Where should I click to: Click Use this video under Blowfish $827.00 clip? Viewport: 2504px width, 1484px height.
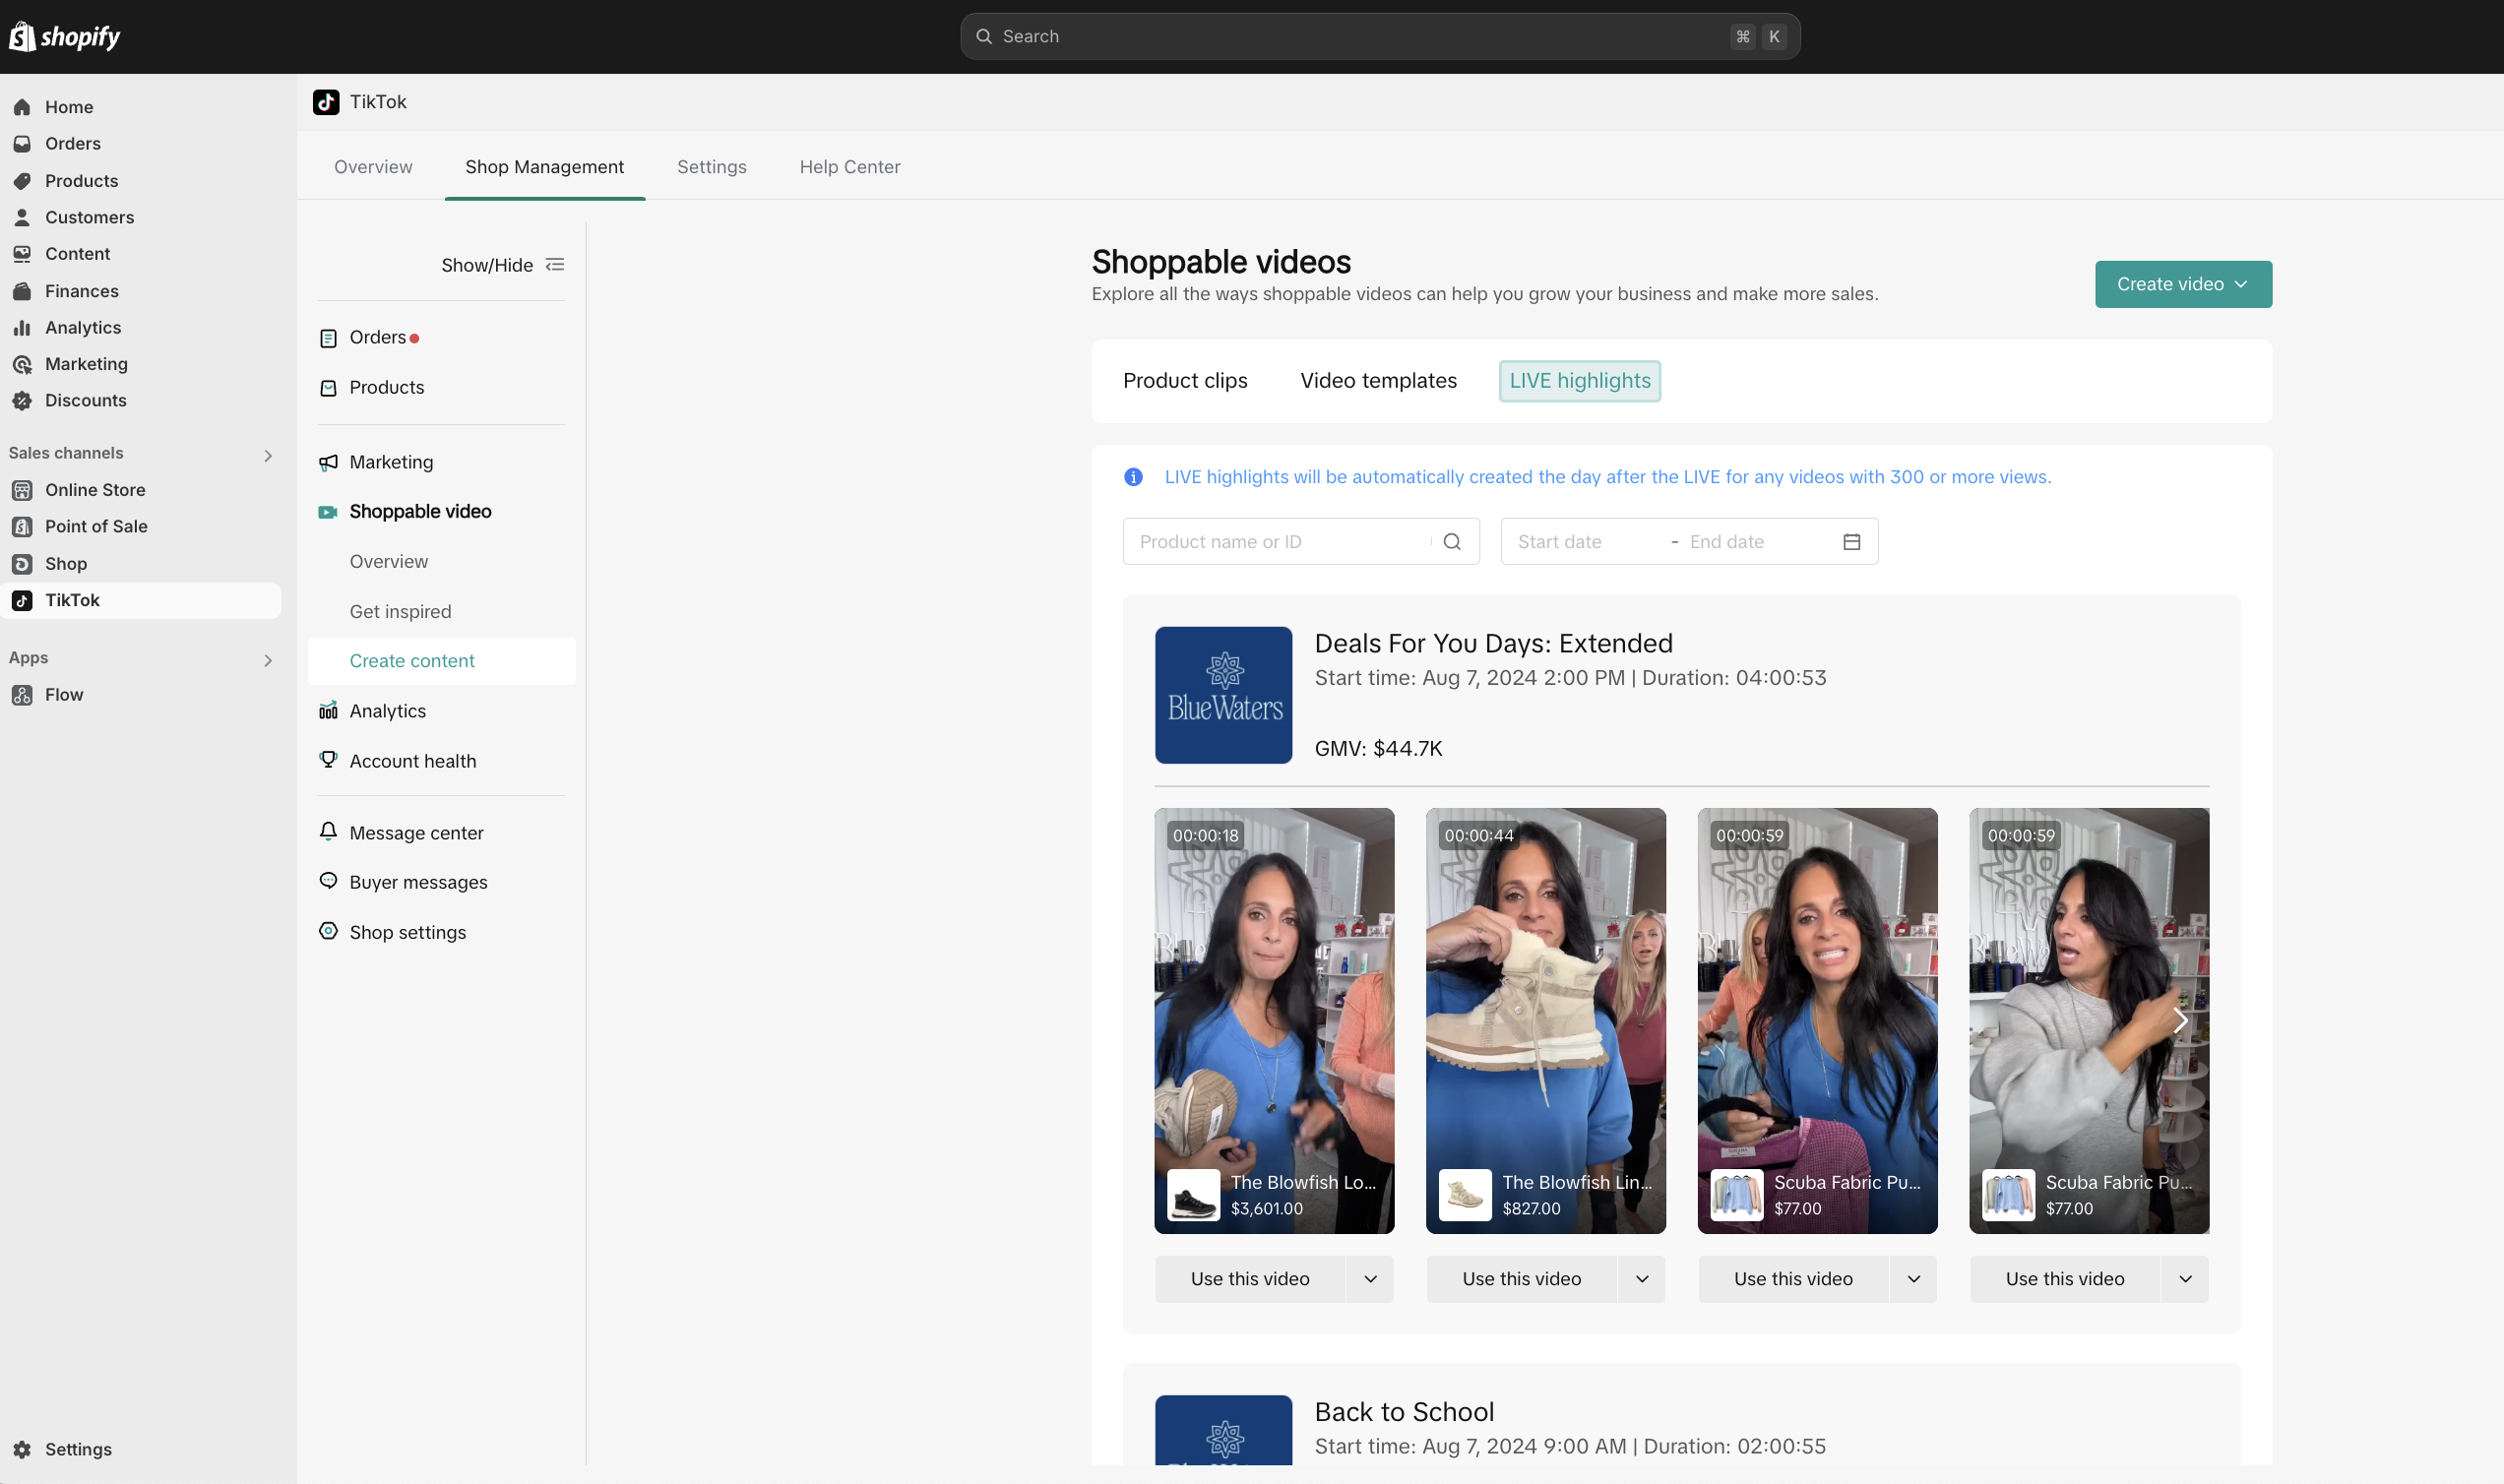tap(1521, 1279)
